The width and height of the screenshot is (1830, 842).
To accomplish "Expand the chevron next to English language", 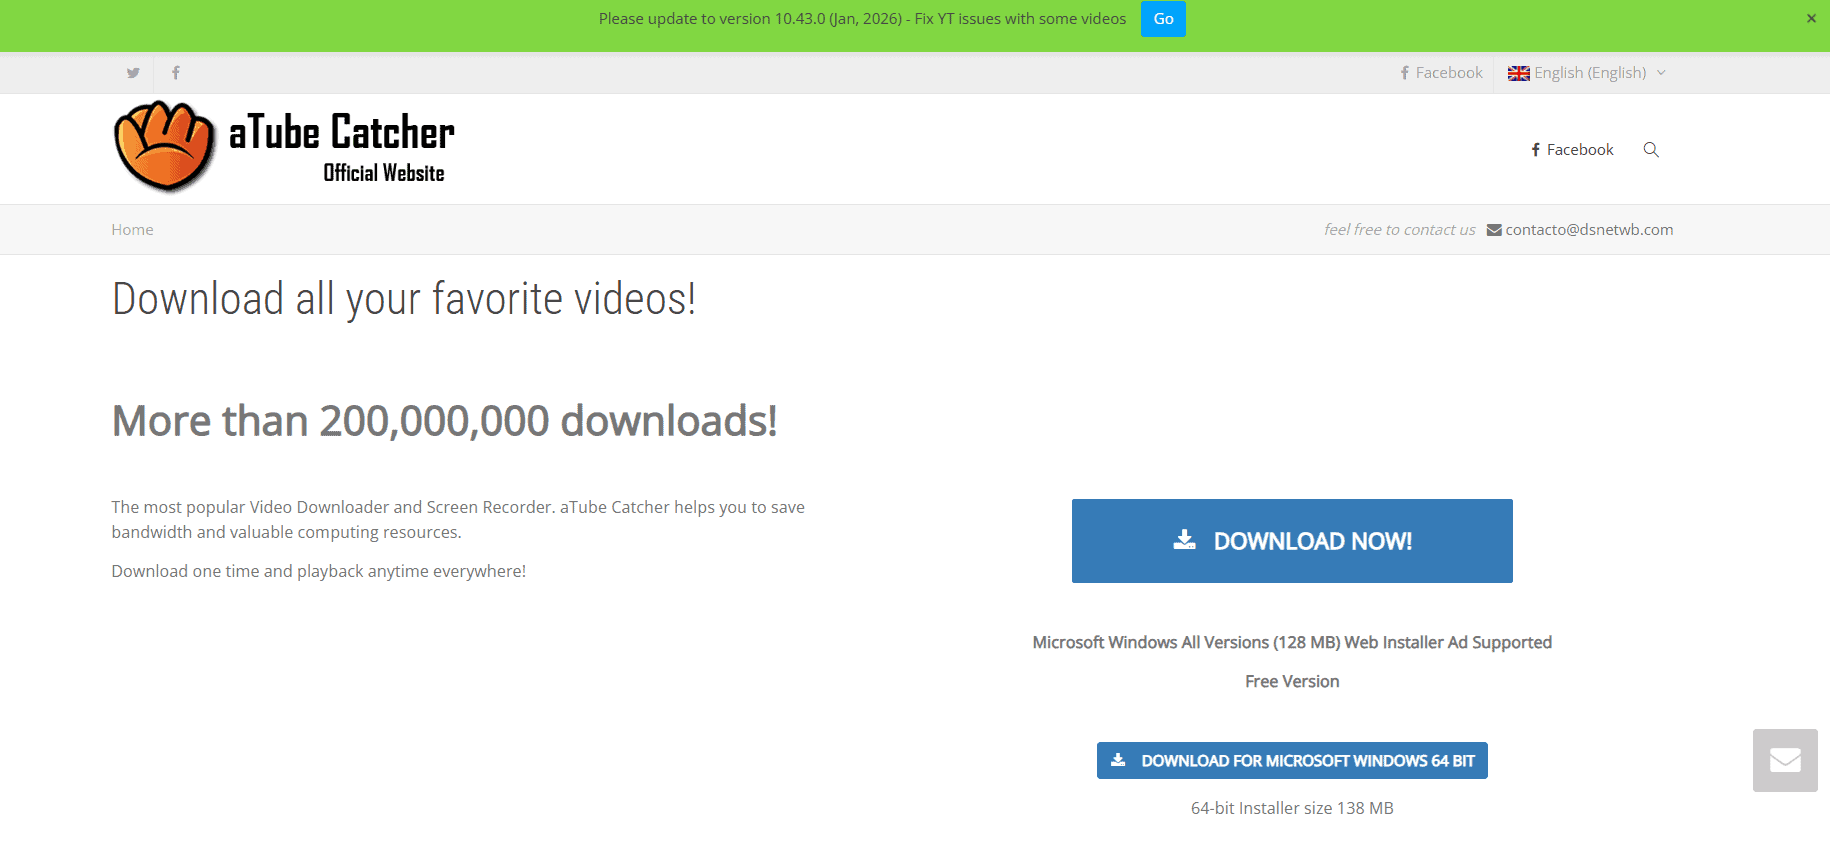I will point(1661,73).
